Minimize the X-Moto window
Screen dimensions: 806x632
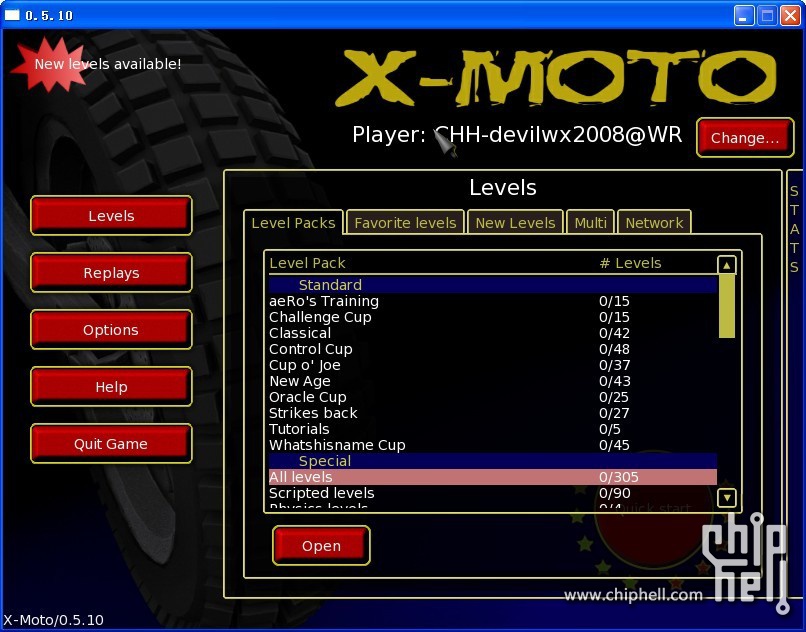point(743,15)
